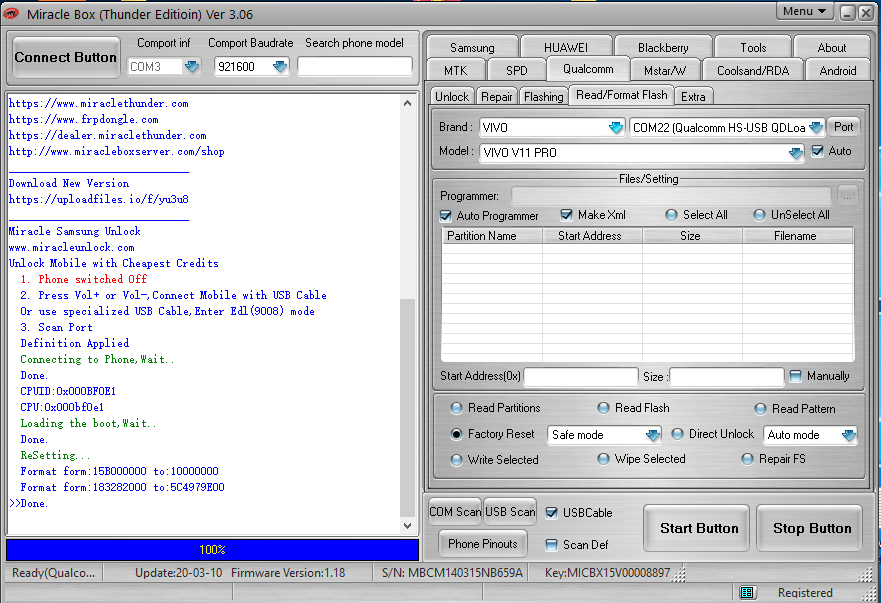Select Factory Reset radio button
881x603 pixels.
click(x=456, y=434)
